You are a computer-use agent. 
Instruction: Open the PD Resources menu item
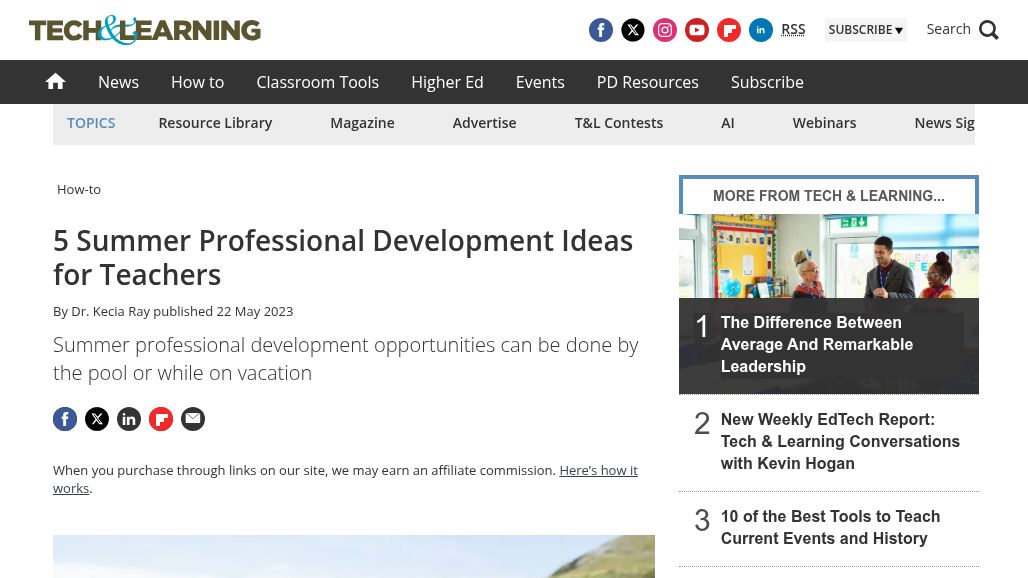coord(647,82)
